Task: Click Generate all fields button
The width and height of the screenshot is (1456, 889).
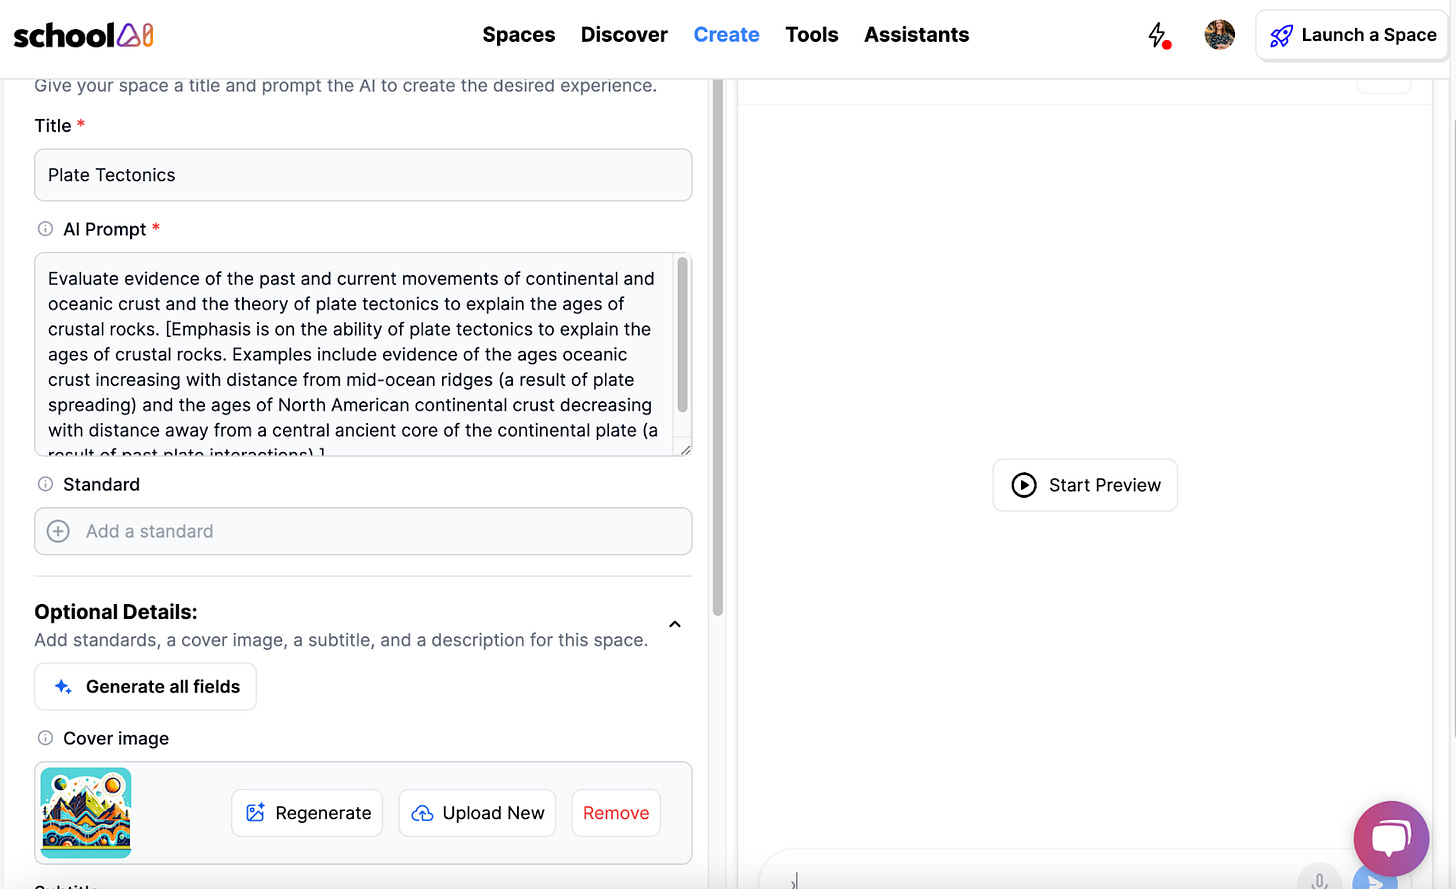Action: (x=146, y=687)
